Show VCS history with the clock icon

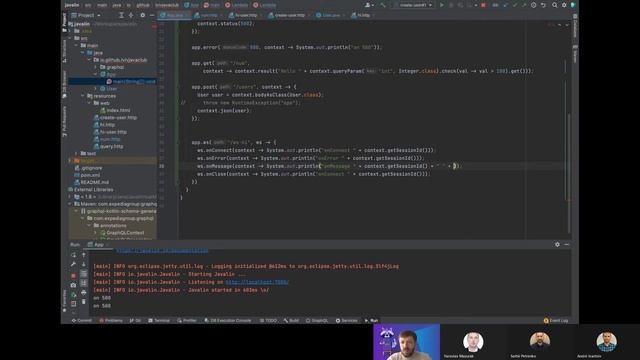click(533, 5)
